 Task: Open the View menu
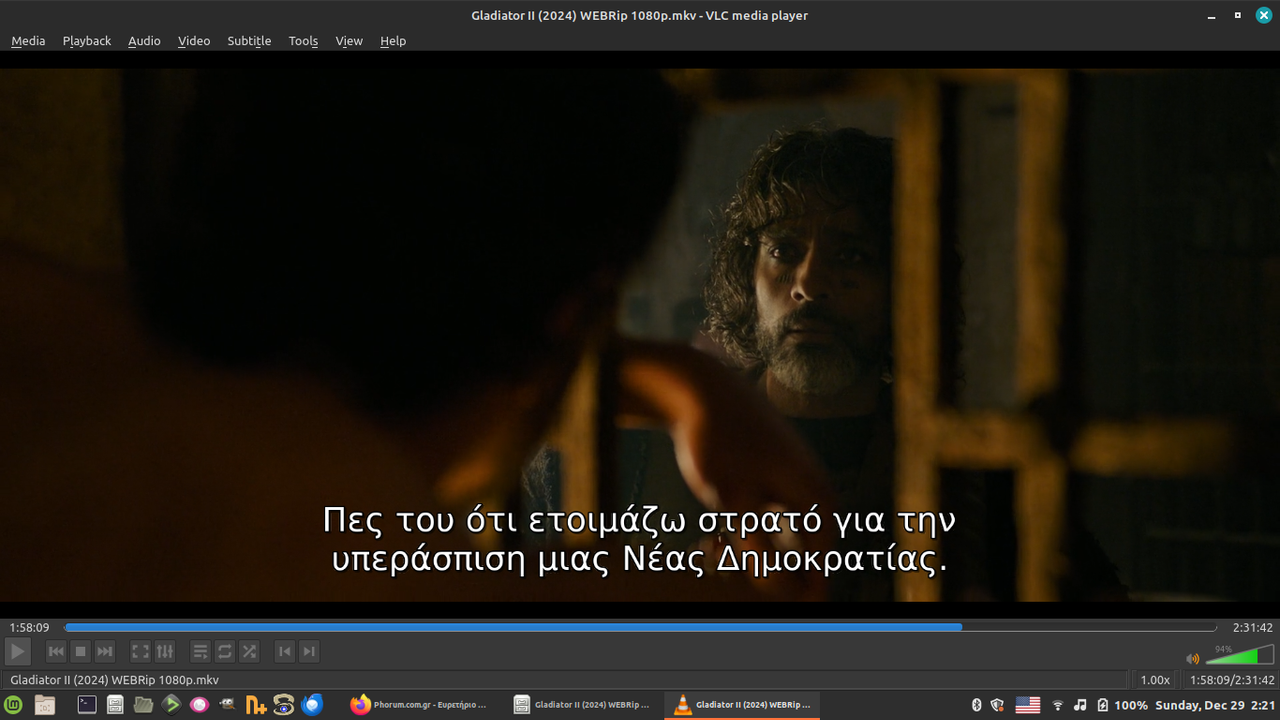(349, 41)
